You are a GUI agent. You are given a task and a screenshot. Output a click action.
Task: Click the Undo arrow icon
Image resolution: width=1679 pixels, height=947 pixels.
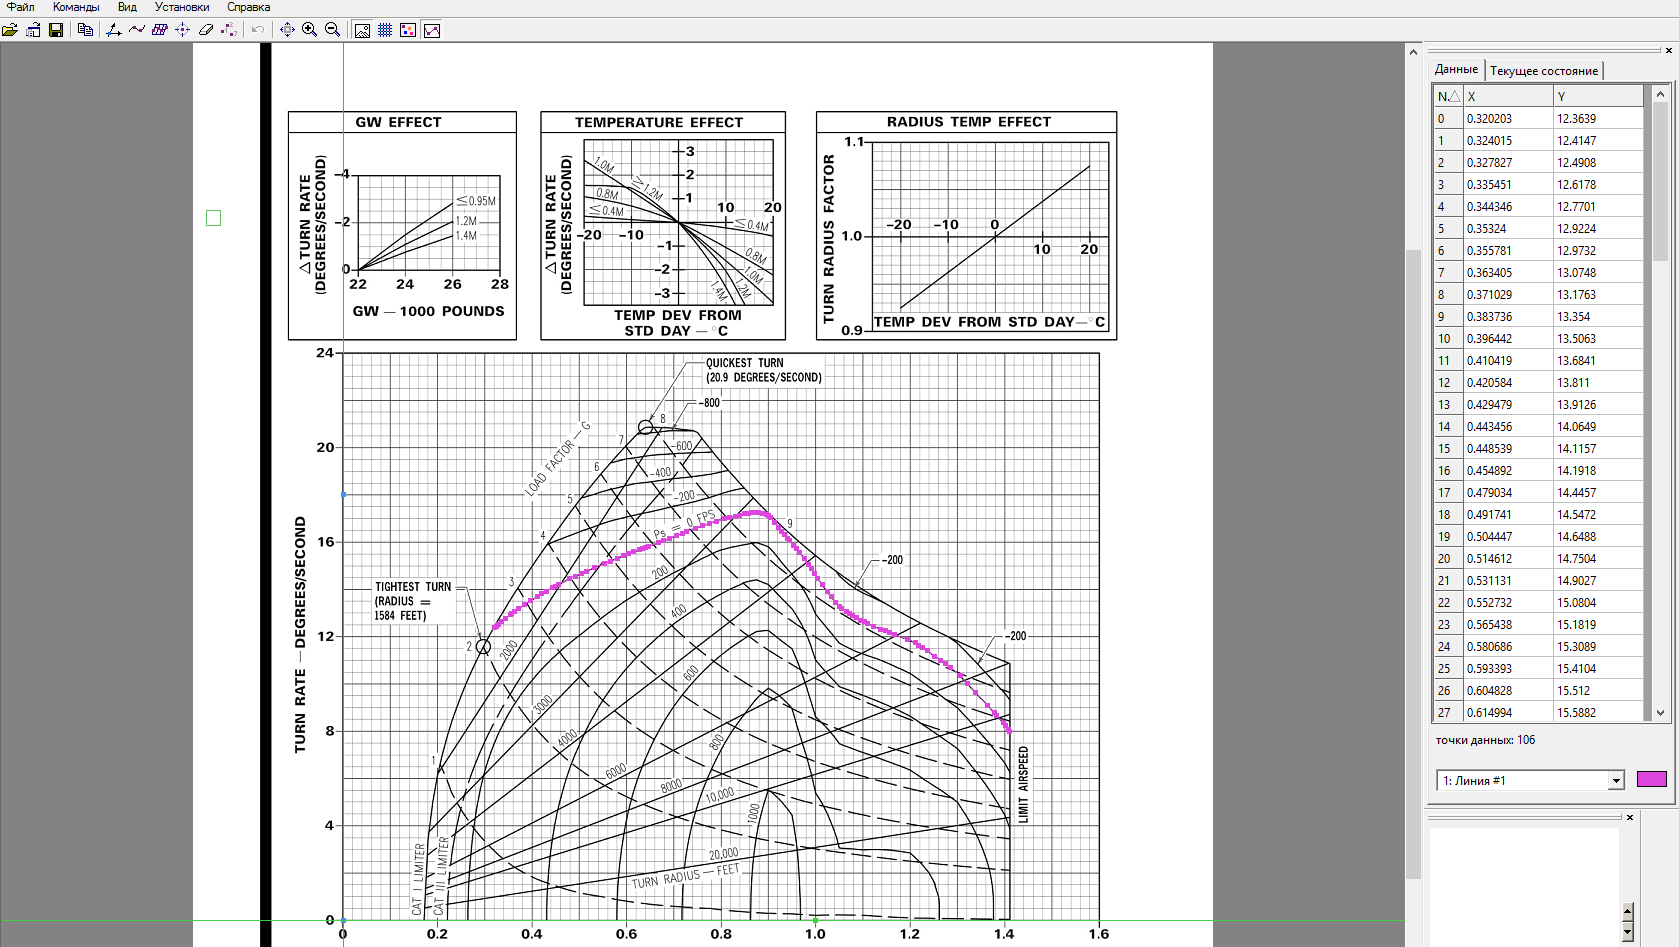pyautogui.click(x=258, y=30)
